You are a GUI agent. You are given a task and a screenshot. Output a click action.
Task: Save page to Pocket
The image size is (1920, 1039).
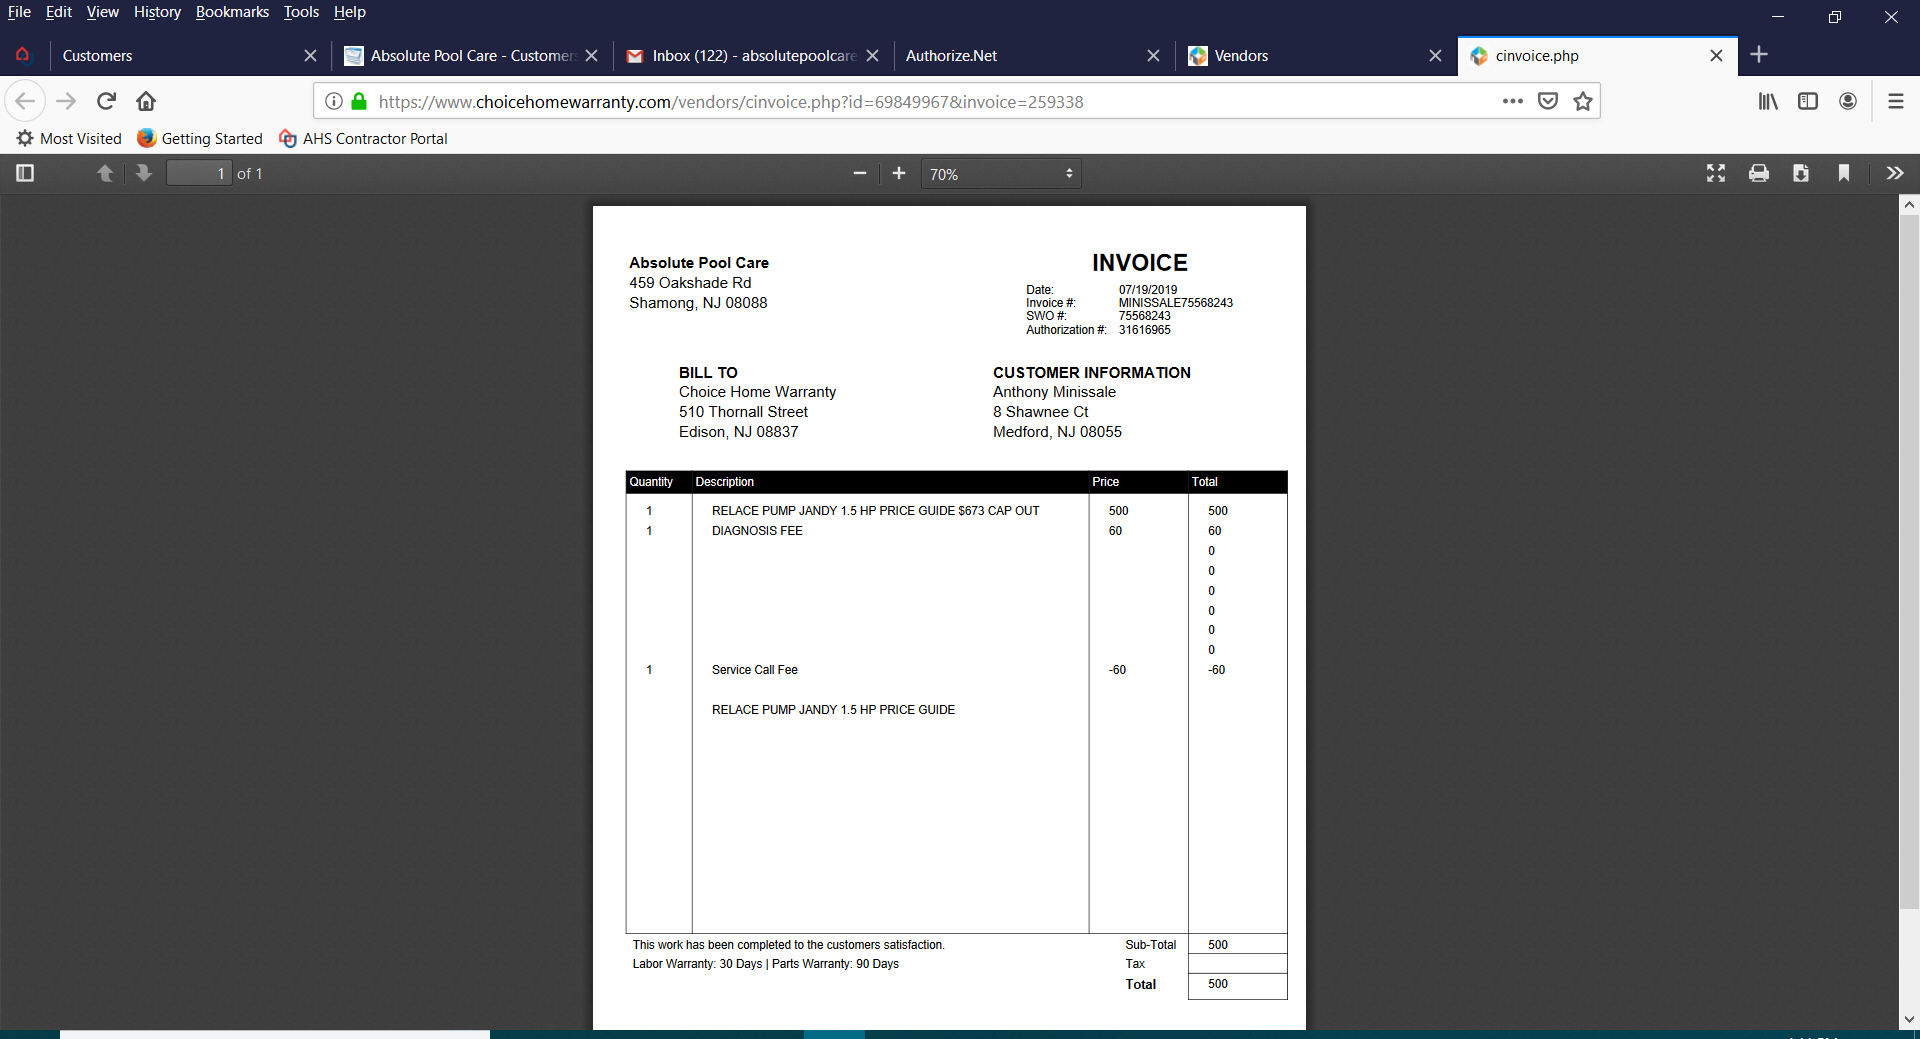point(1548,101)
